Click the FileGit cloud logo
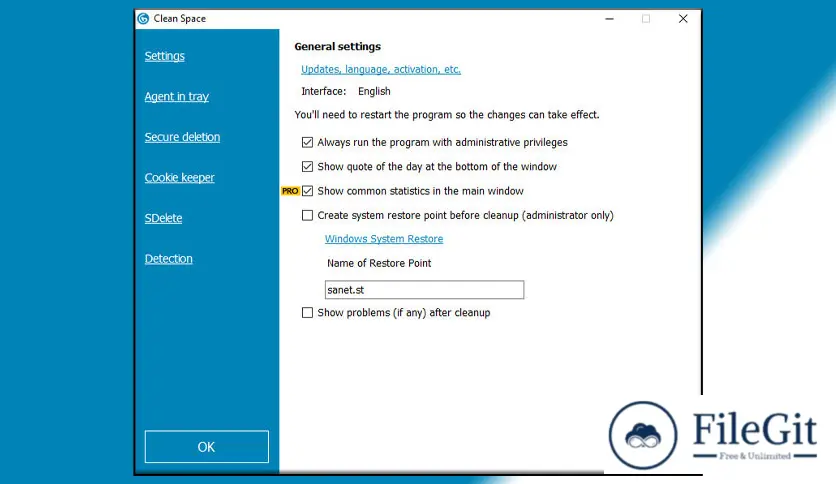836x484 pixels. (x=643, y=435)
